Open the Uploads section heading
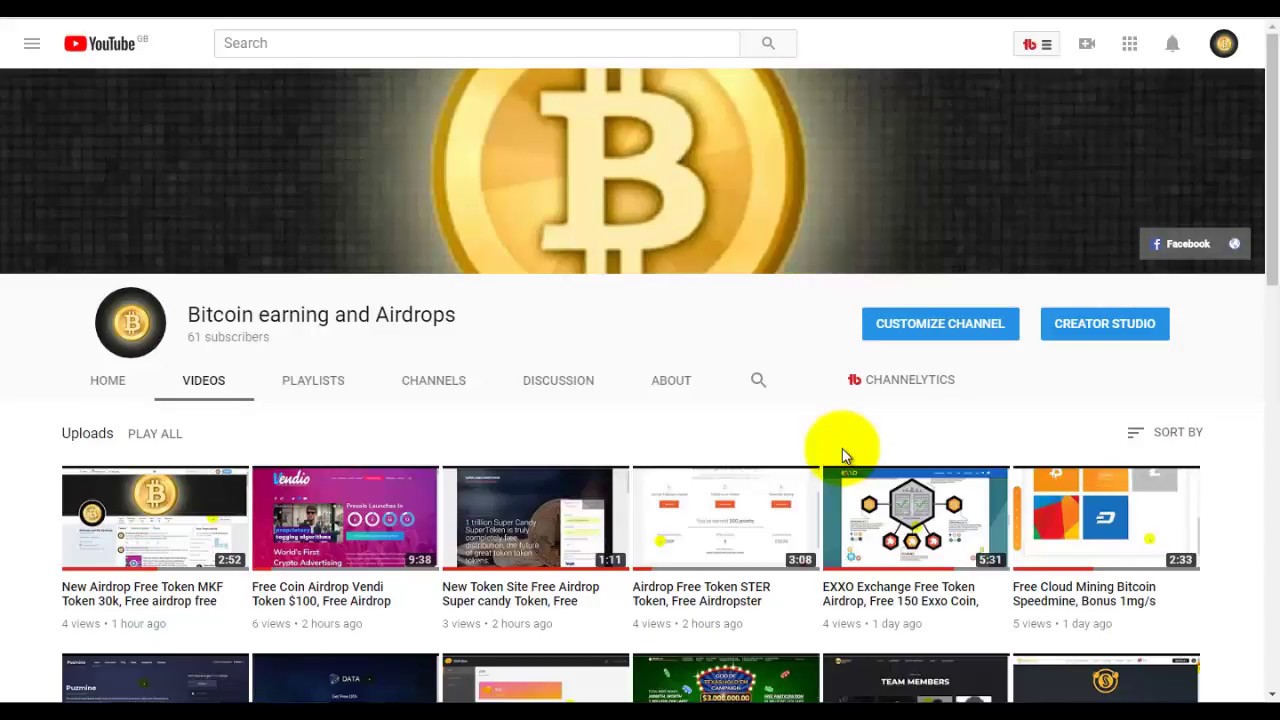Screen dimensions: 1280x720 tap(87, 433)
